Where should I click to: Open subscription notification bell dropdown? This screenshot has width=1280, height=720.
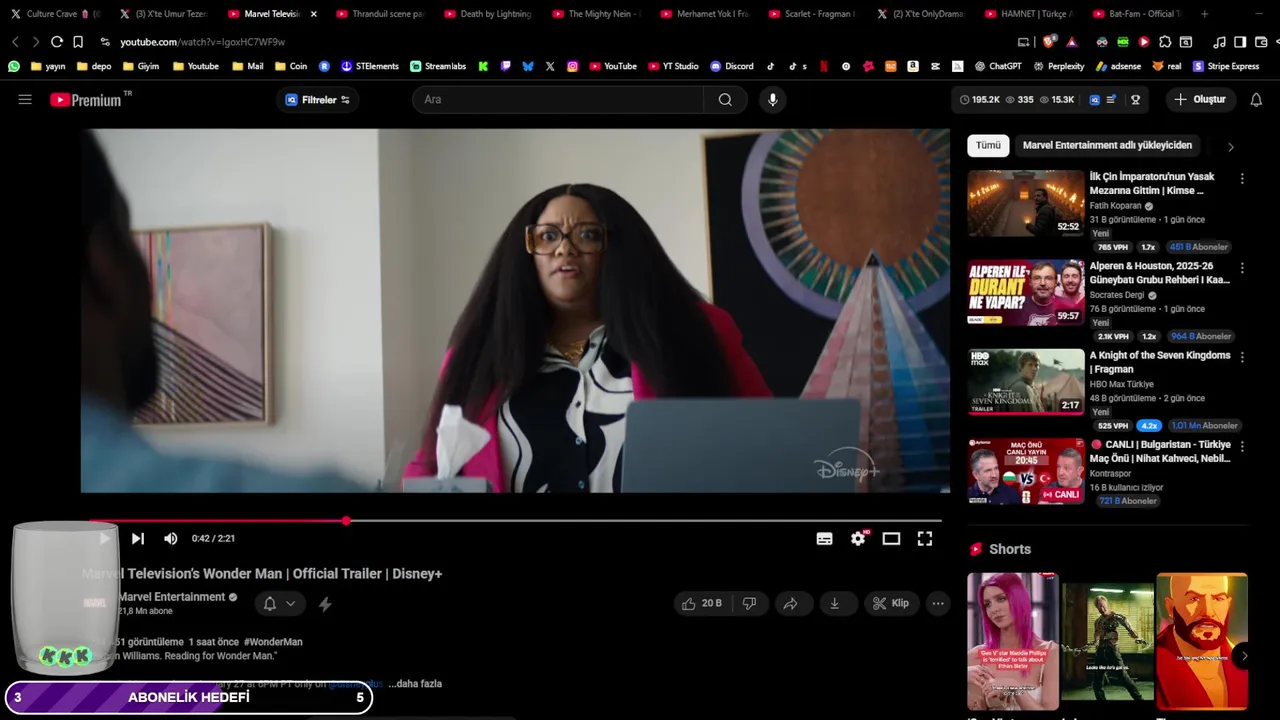click(279, 603)
